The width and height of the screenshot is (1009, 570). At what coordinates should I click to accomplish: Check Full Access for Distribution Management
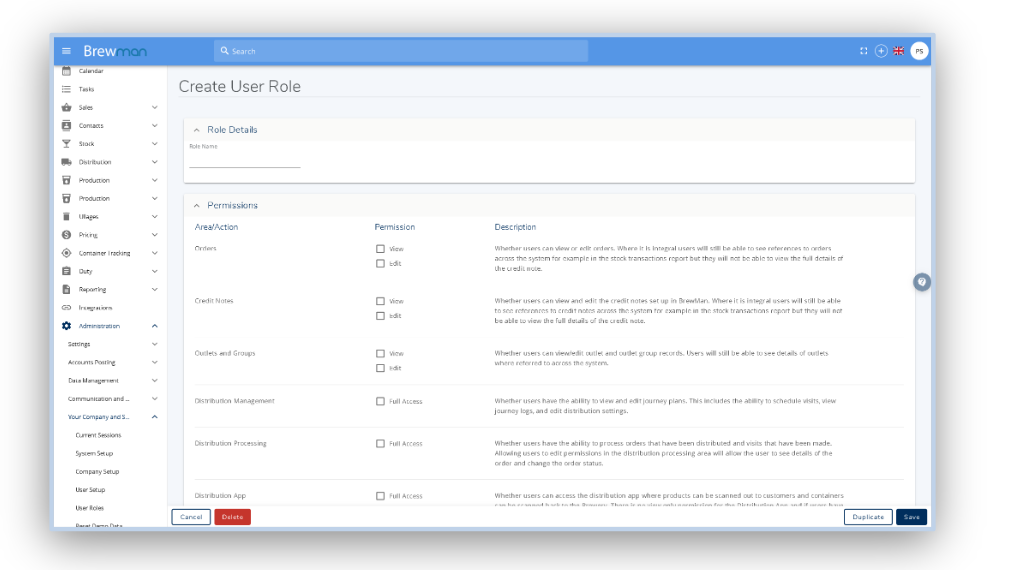(x=380, y=401)
